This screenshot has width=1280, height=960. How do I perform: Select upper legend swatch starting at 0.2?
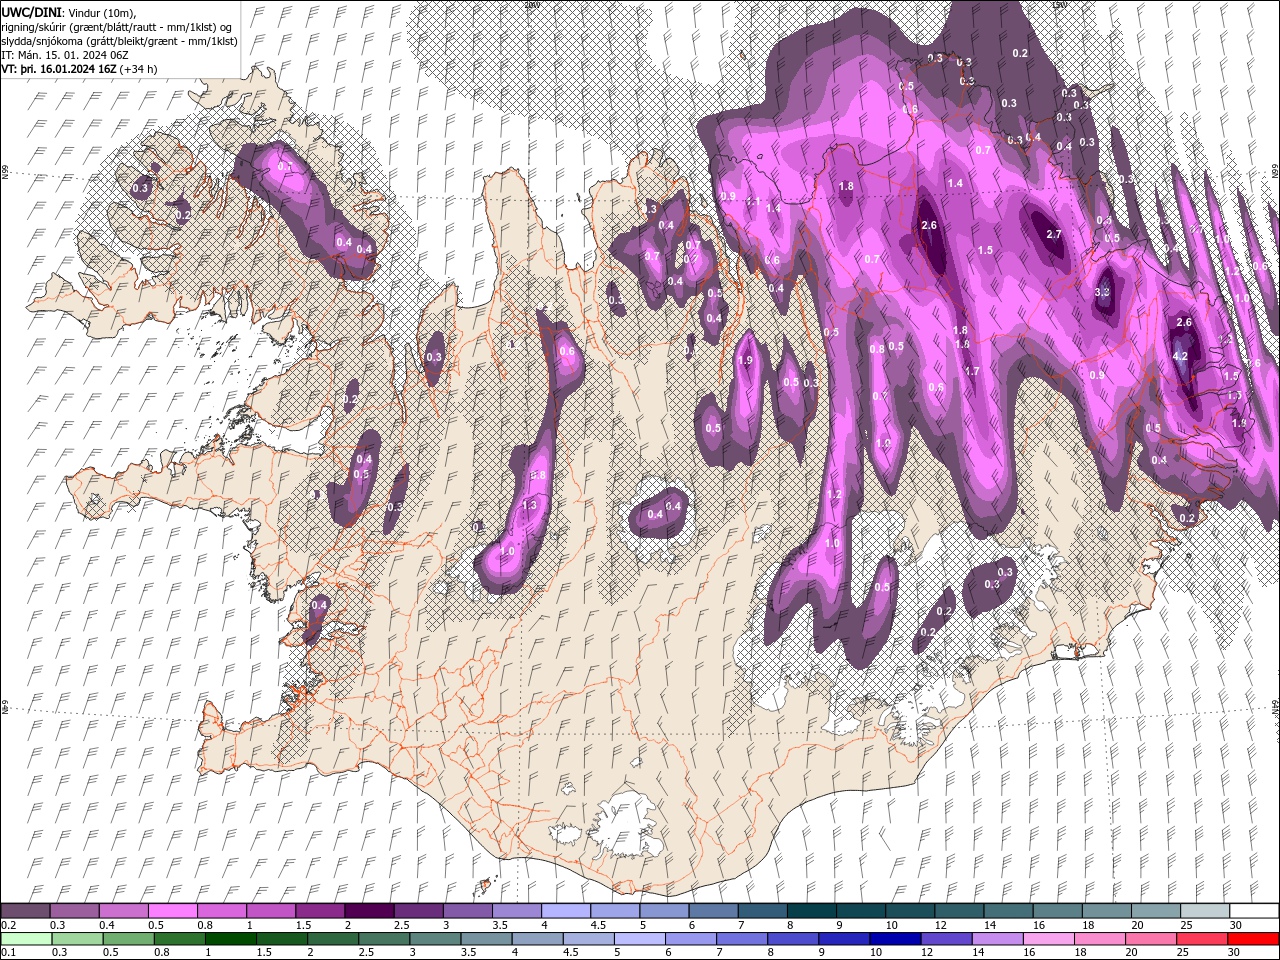25,911
